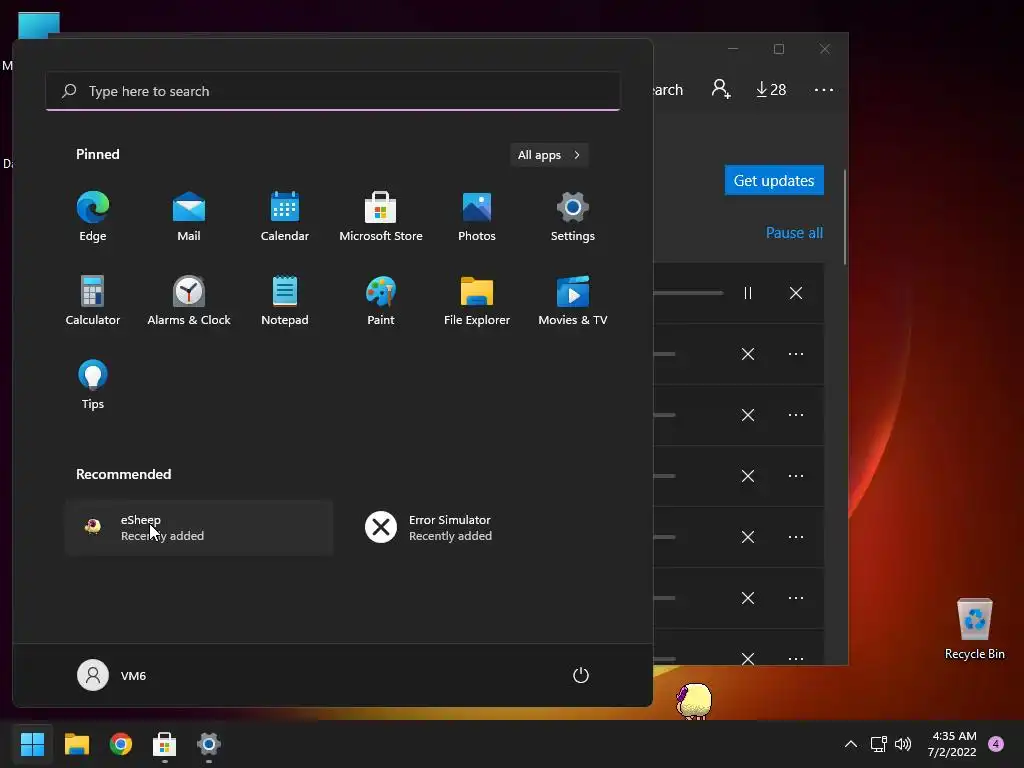Open the clock showing 4:35 AM
This screenshot has width=1024, height=768.
tap(952, 744)
